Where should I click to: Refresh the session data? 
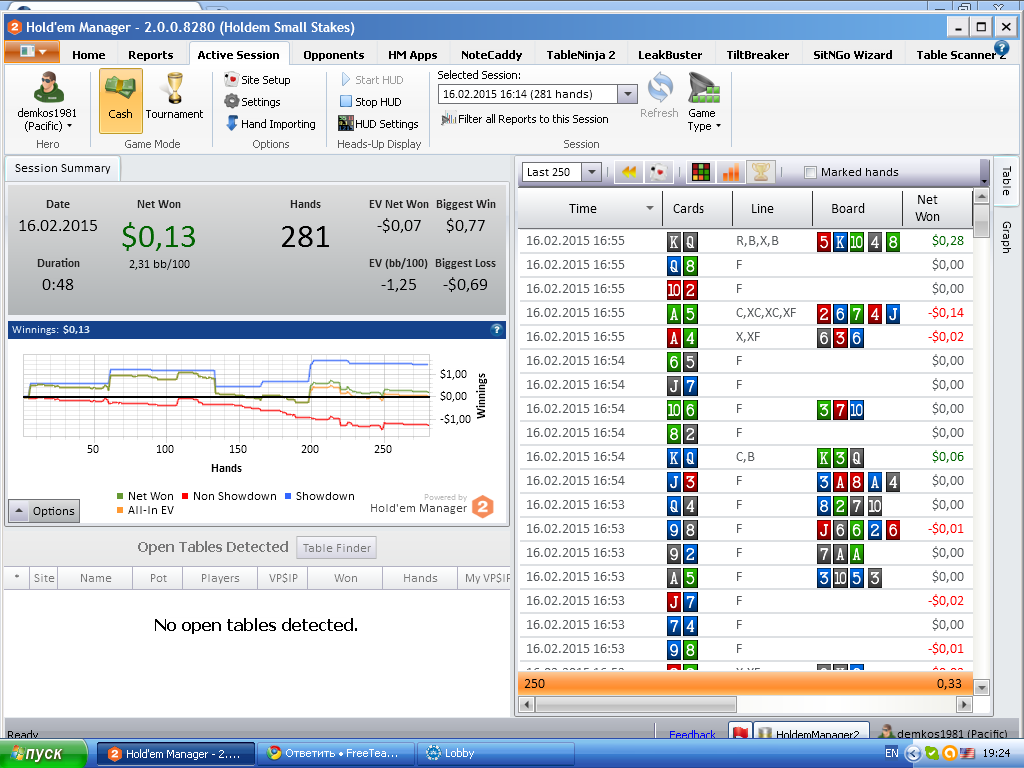pos(660,95)
